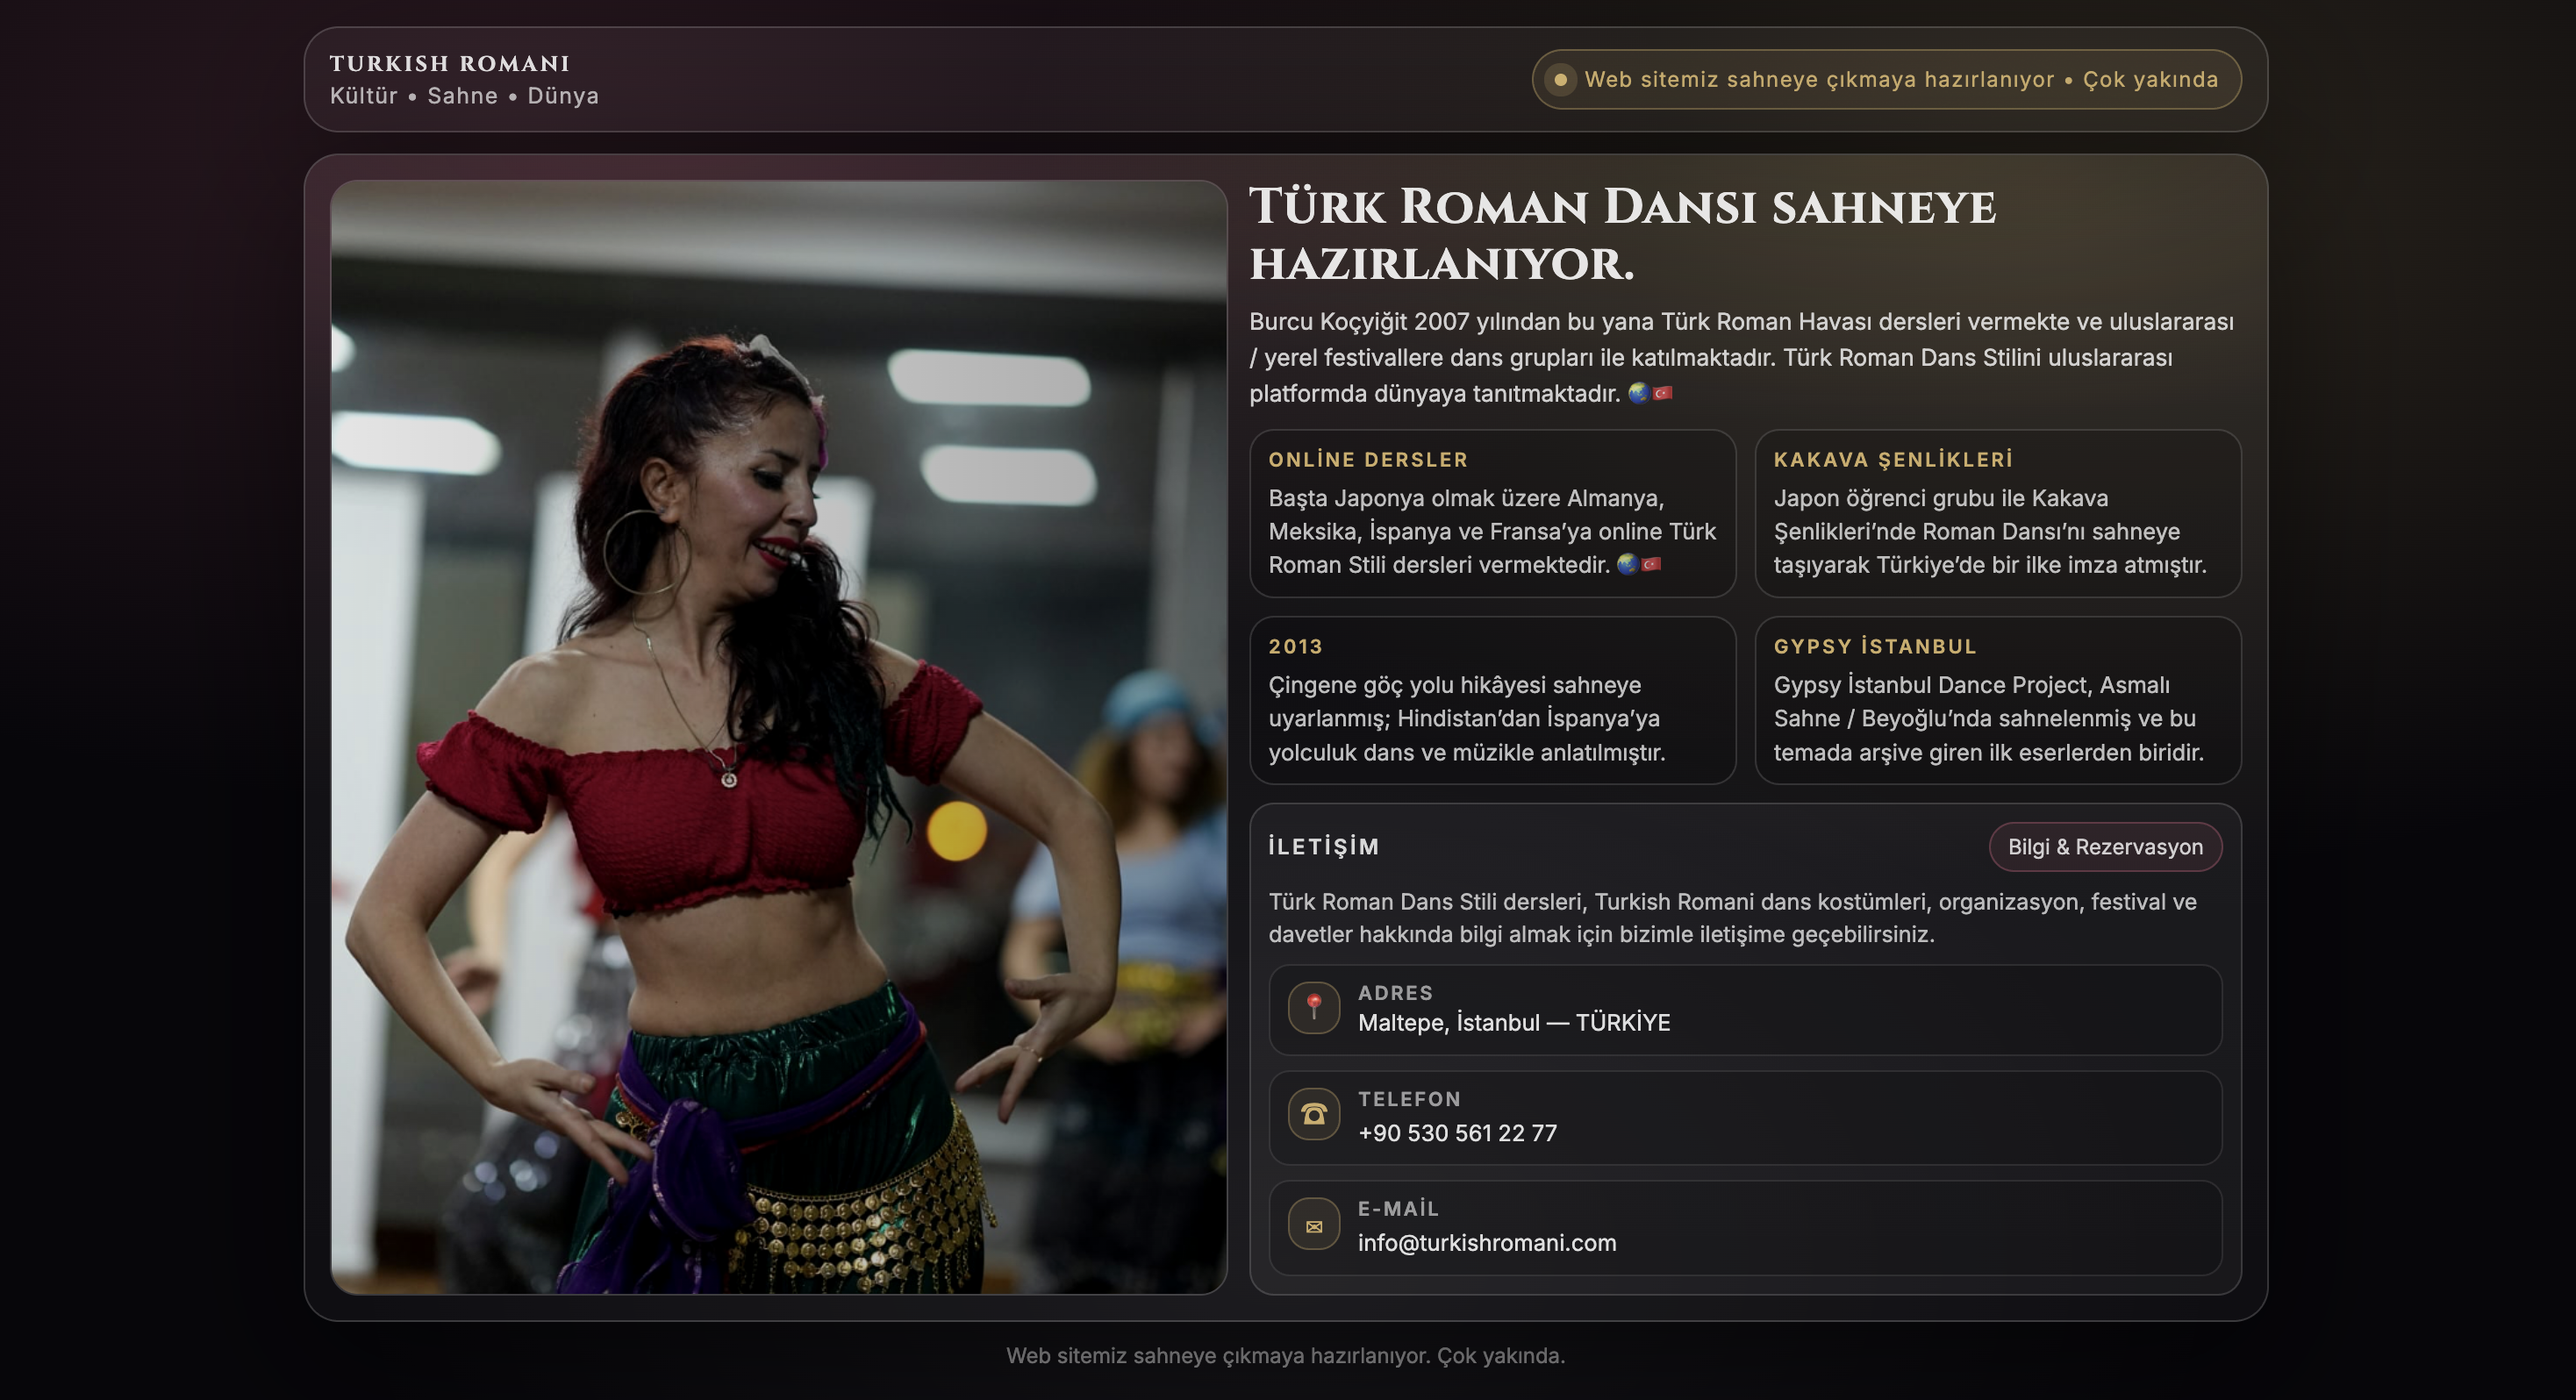The height and width of the screenshot is (1400, 2576).
Task: Click the dancer photo
Action: pyautogui.click(x=778, y=736)
